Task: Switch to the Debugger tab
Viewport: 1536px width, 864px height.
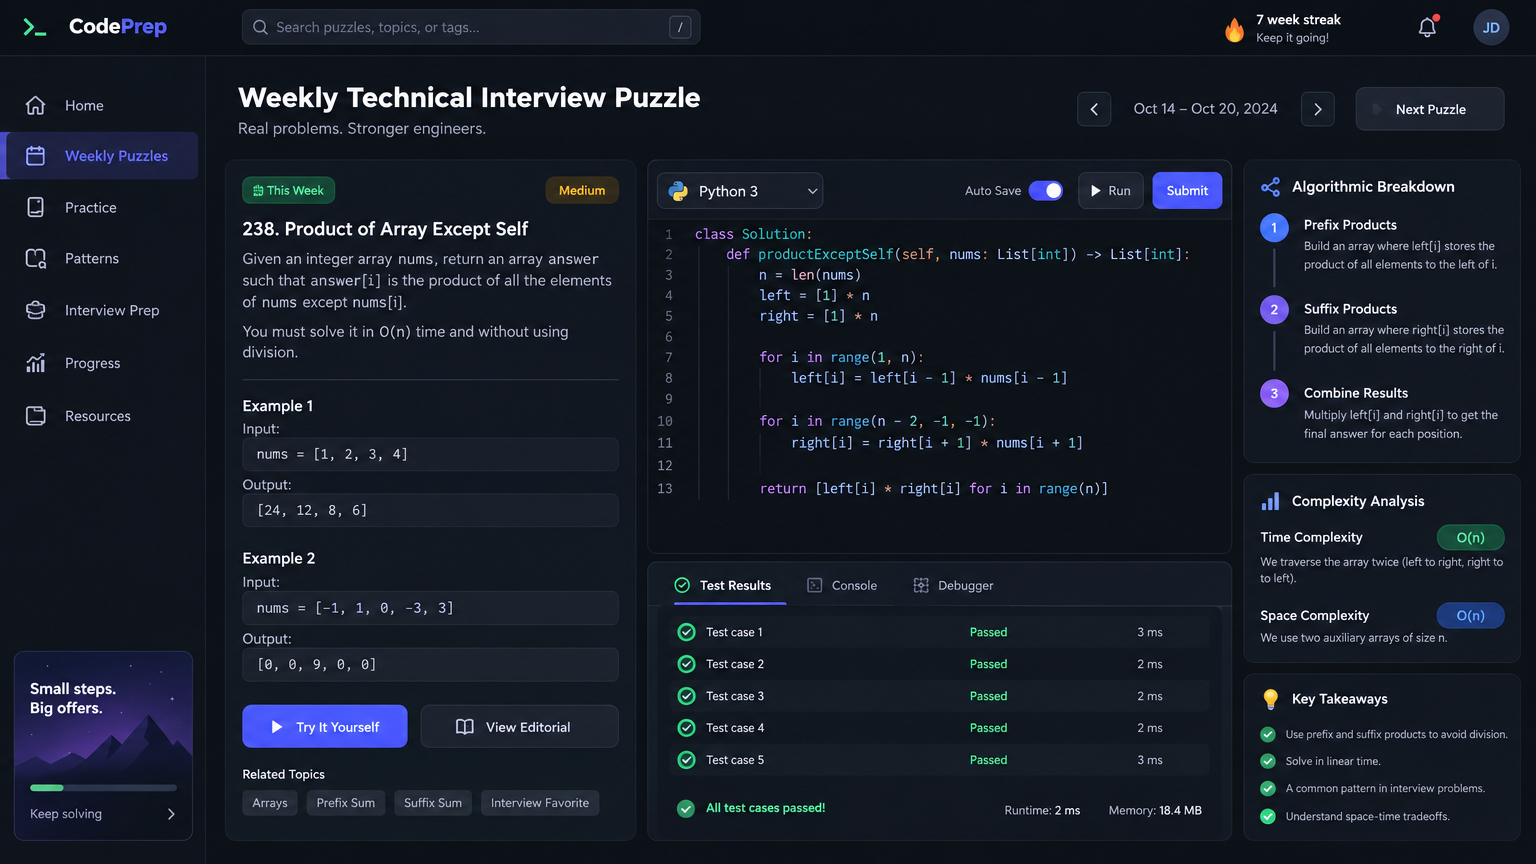Action: pyautogui.click(x=953, y=585)
